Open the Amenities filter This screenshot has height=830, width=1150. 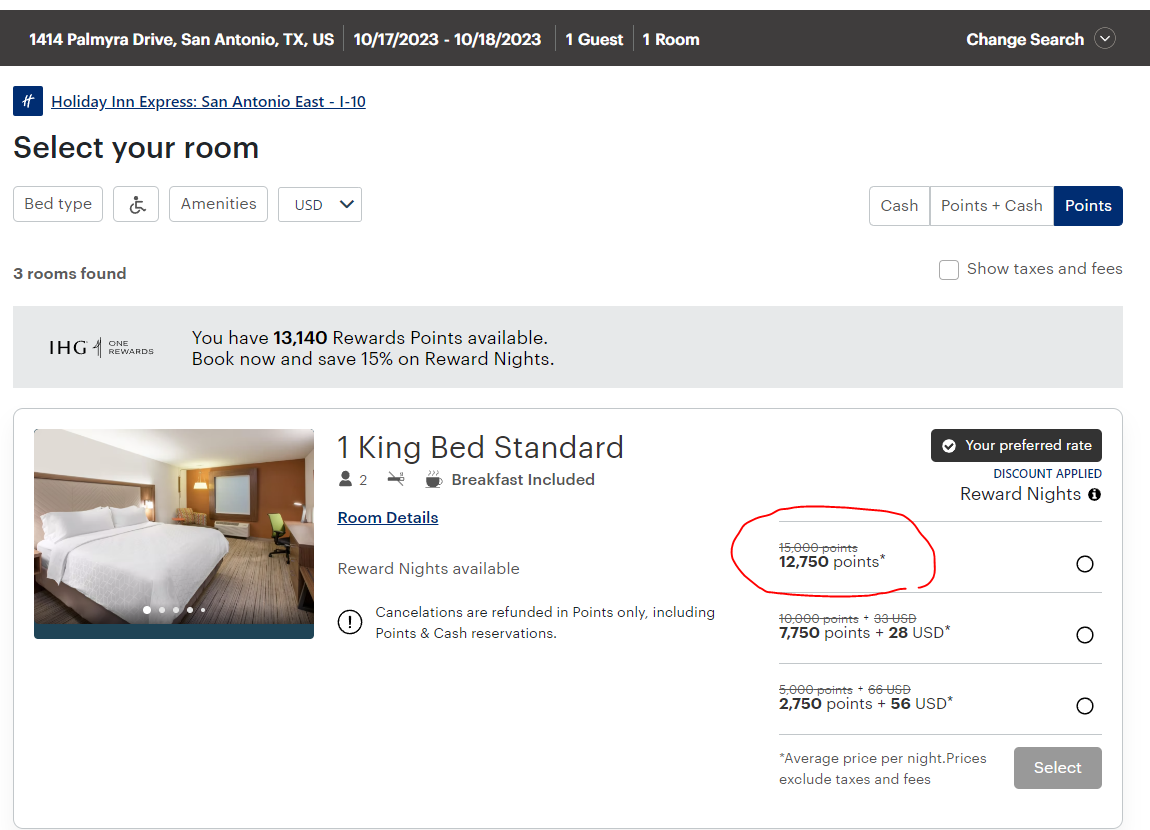point(218,204)
